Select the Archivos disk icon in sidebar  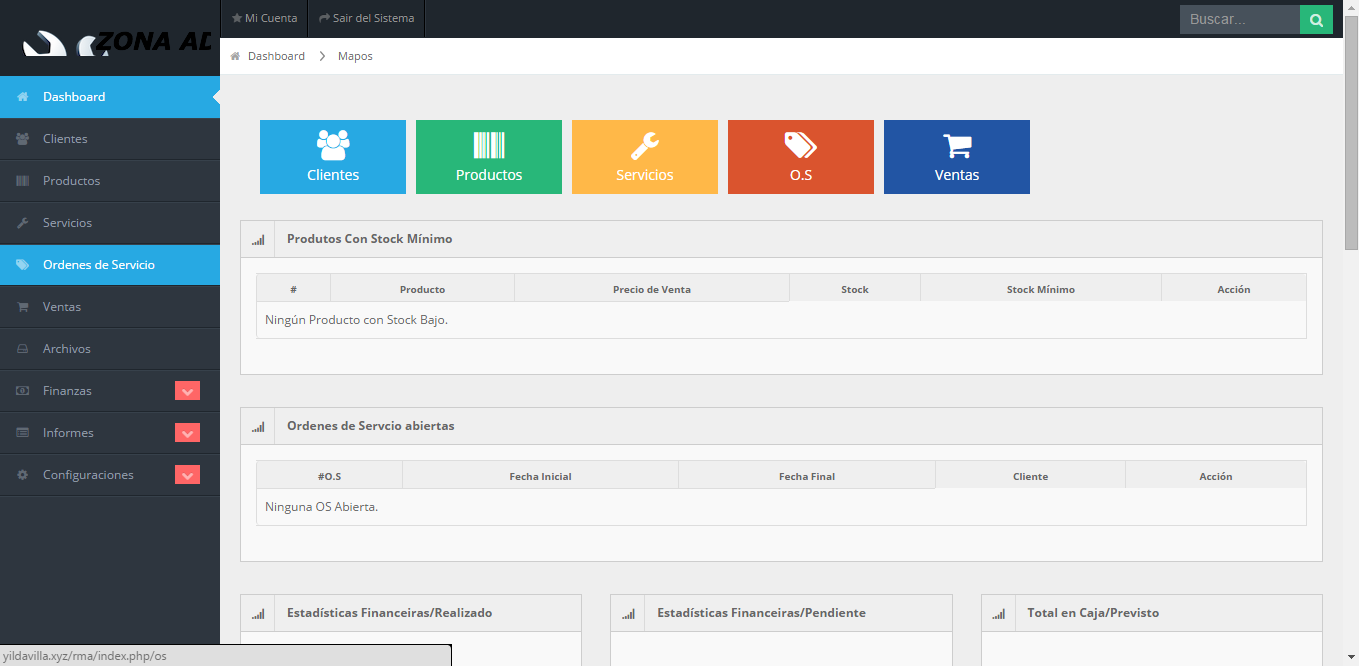(x=22, y=348)
